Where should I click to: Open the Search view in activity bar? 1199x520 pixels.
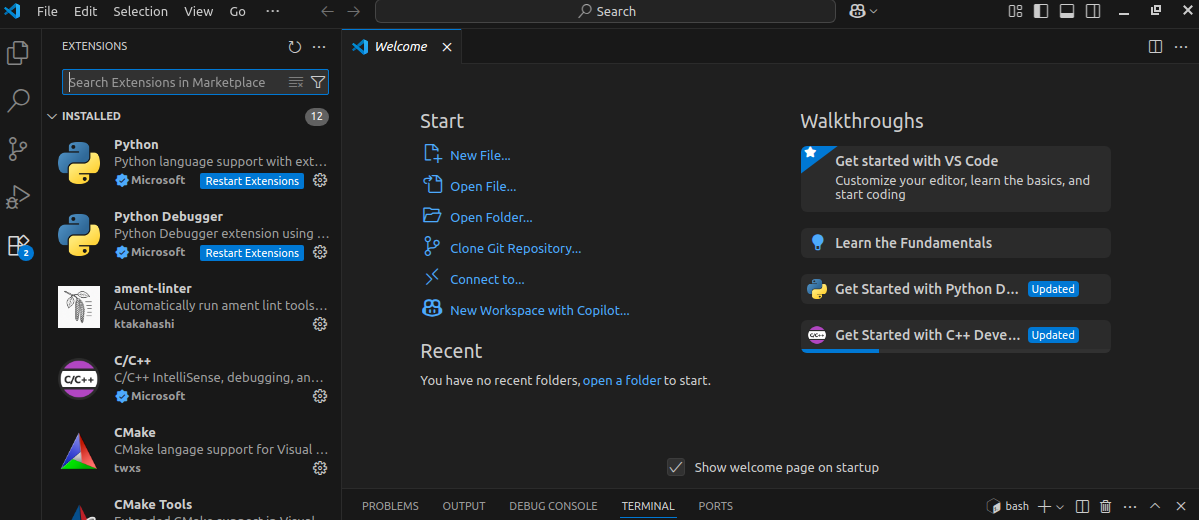click(x=18, y=100)
